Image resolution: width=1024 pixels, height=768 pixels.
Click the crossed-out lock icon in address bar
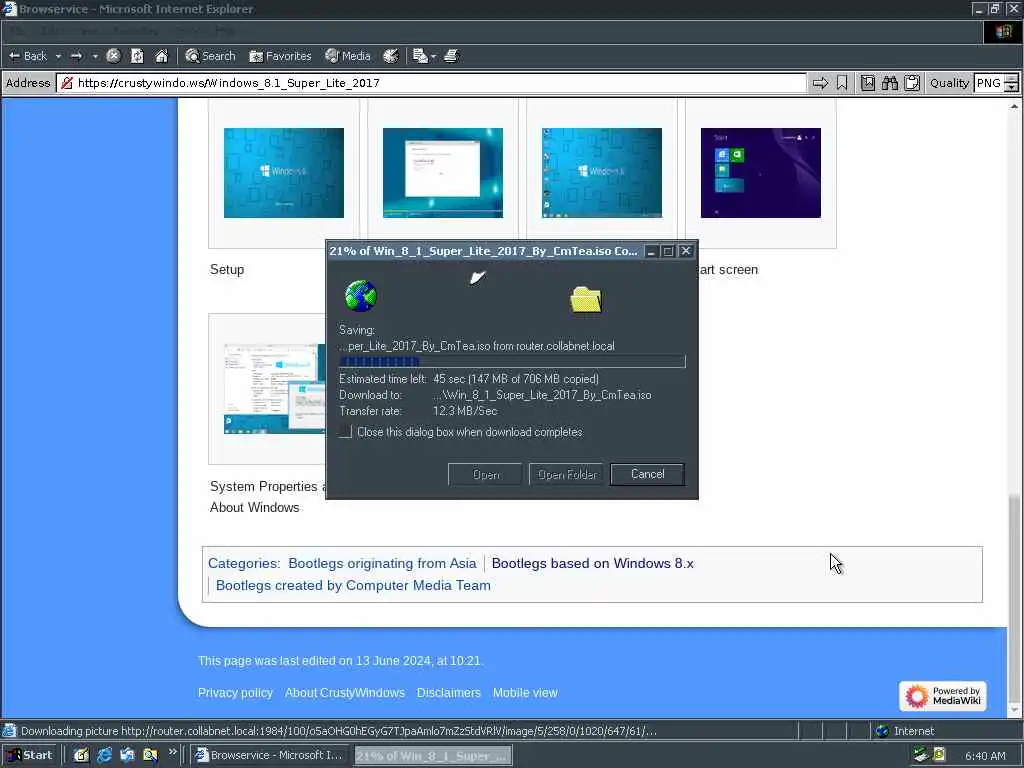coord(67,83)
